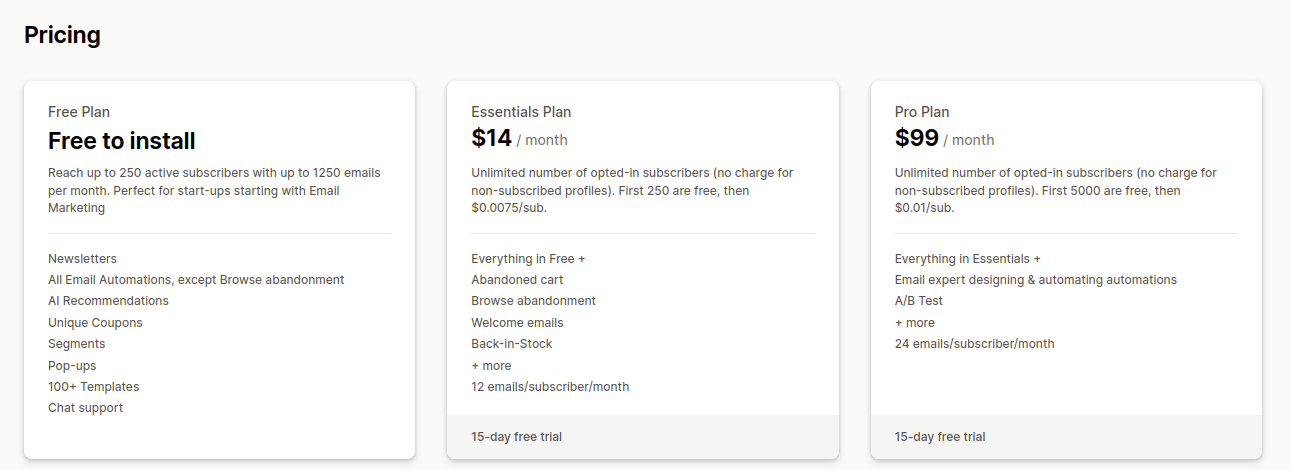Screen dimensions: 1291x470
Task: Click '+ more' in Essentials Plan features
Action: pos(491,366)
